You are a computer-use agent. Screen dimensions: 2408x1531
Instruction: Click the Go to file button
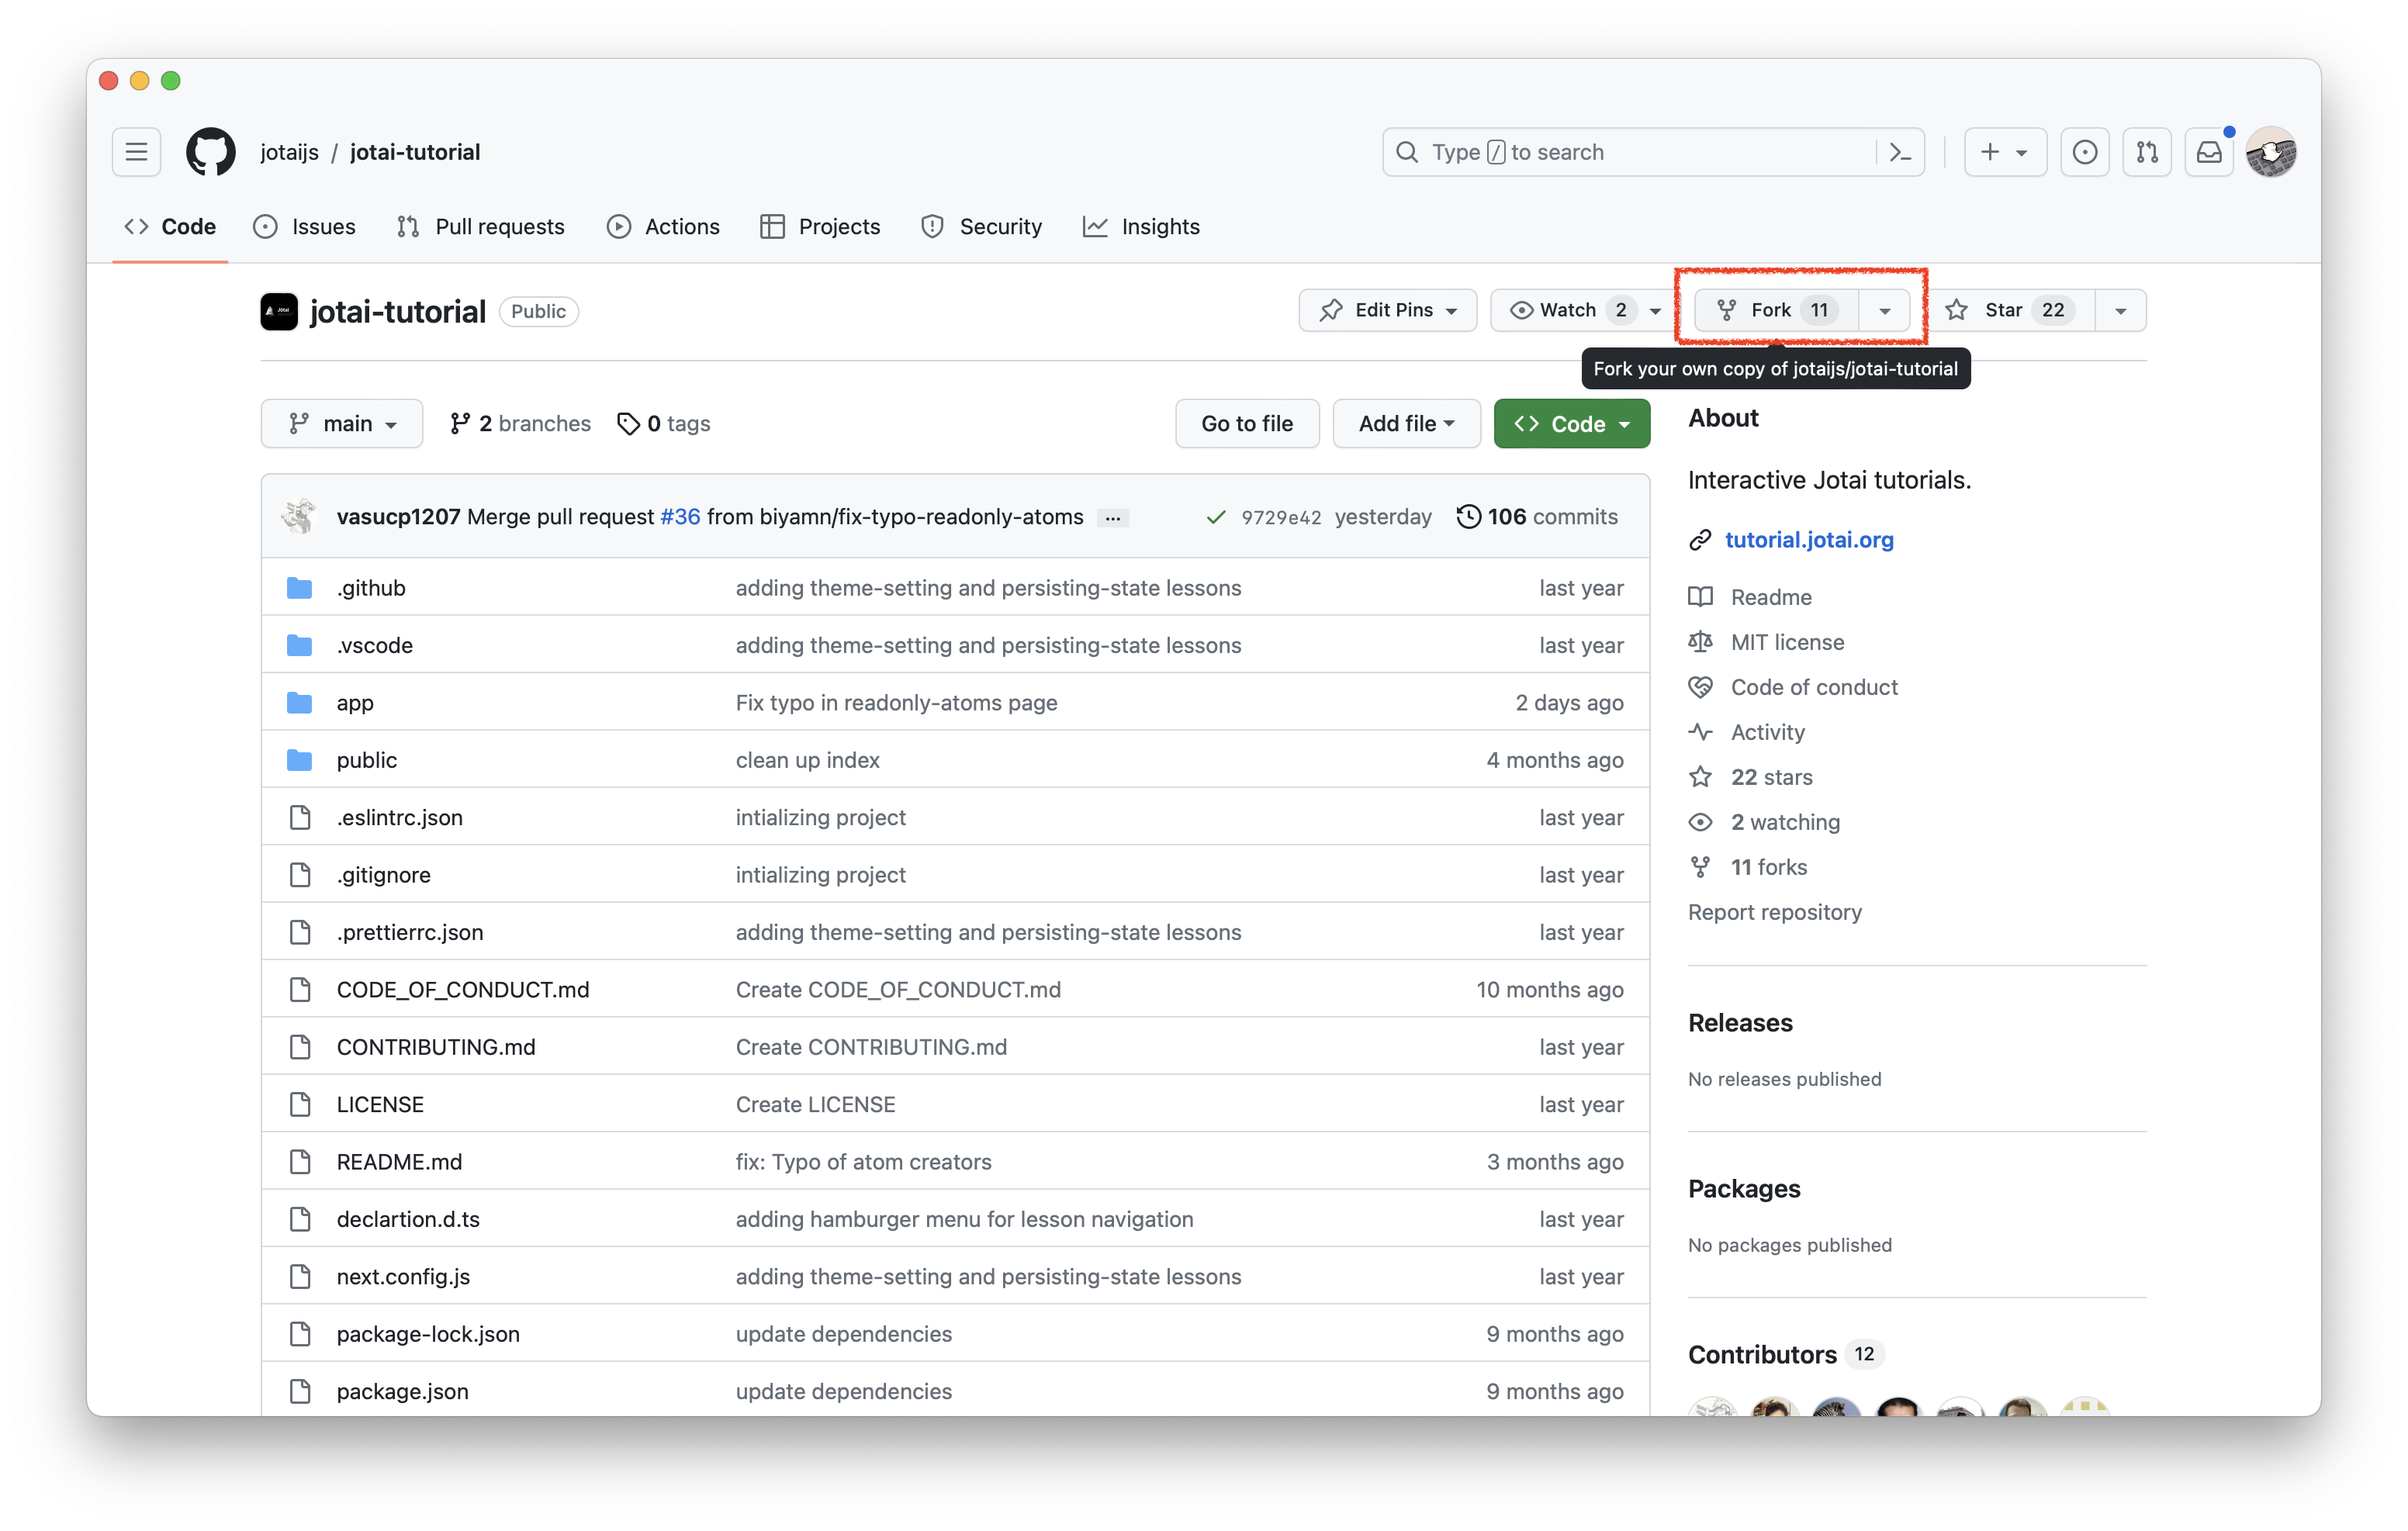point(1247,424)
